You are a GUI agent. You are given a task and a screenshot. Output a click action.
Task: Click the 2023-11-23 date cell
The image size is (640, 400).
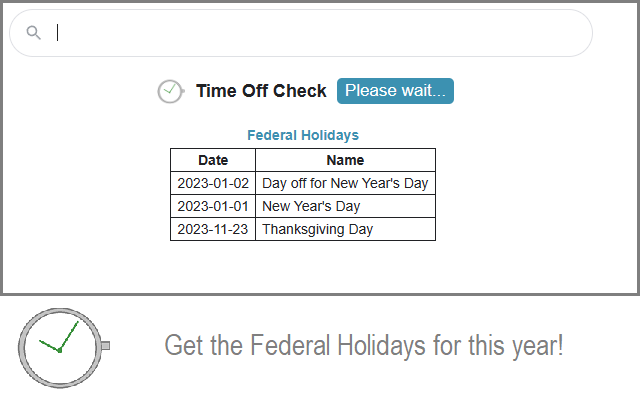point(213,229)
